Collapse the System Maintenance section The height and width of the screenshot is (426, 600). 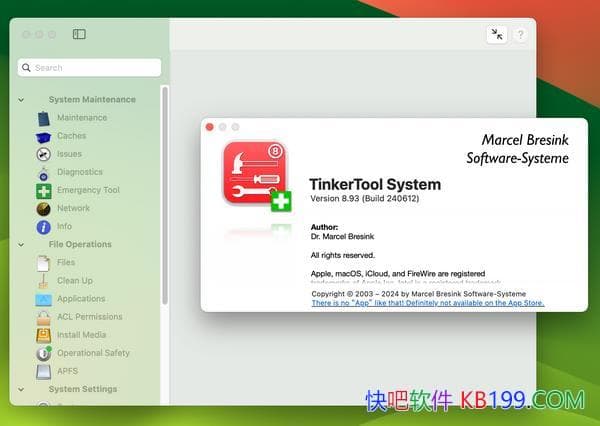tap(21, 100)
